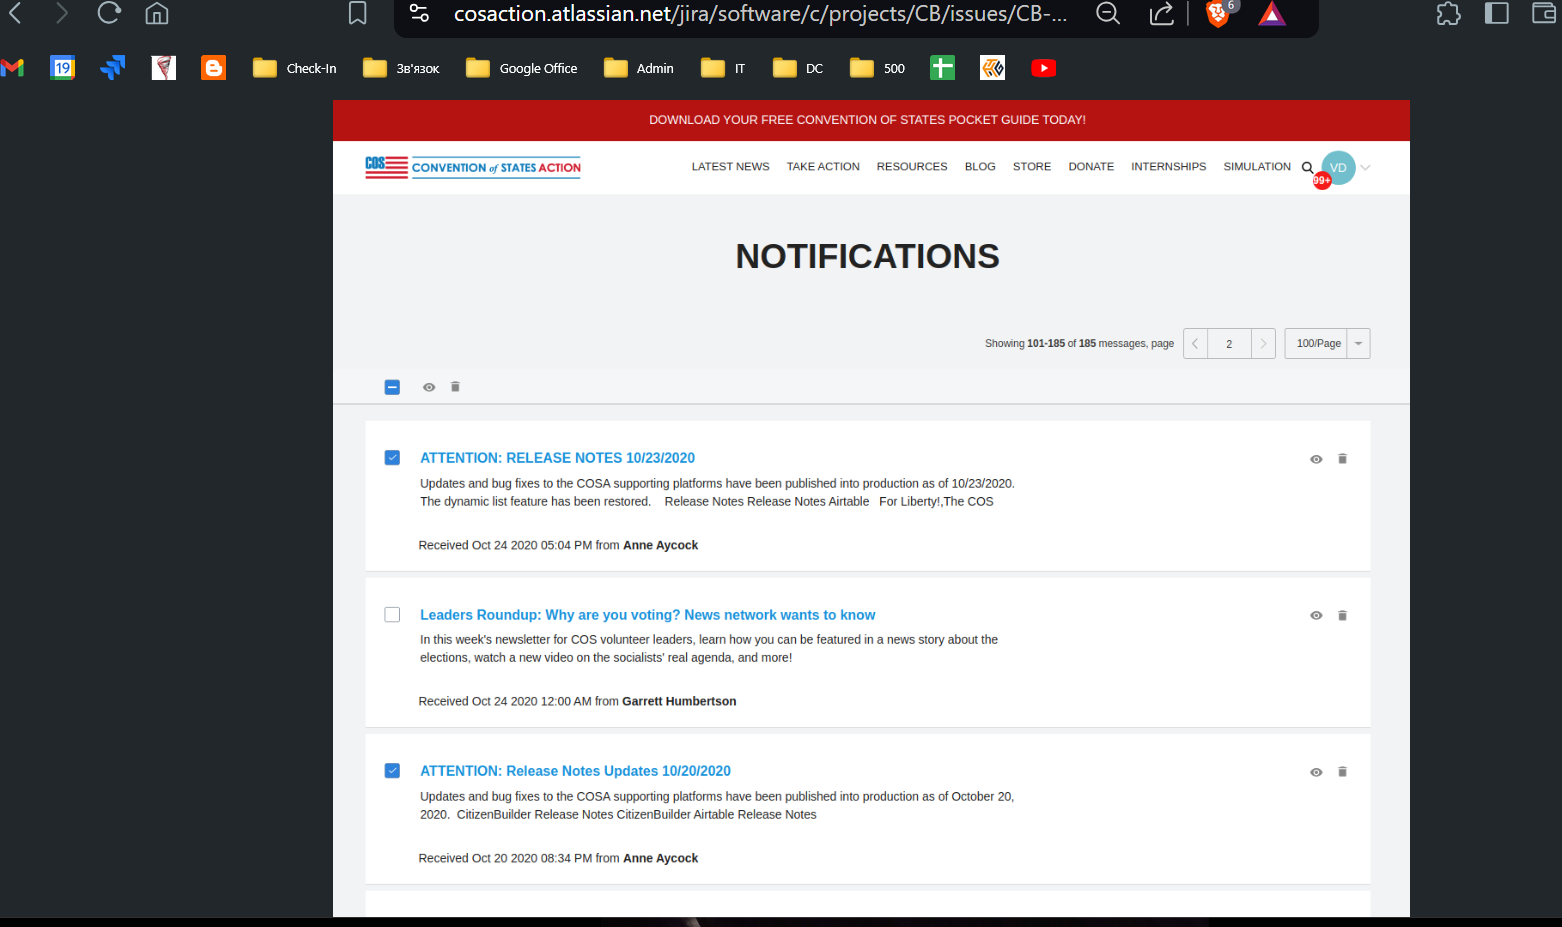Open ATTENTION: Release Notes Updates 10/20/2020 link

coord(575,771)
